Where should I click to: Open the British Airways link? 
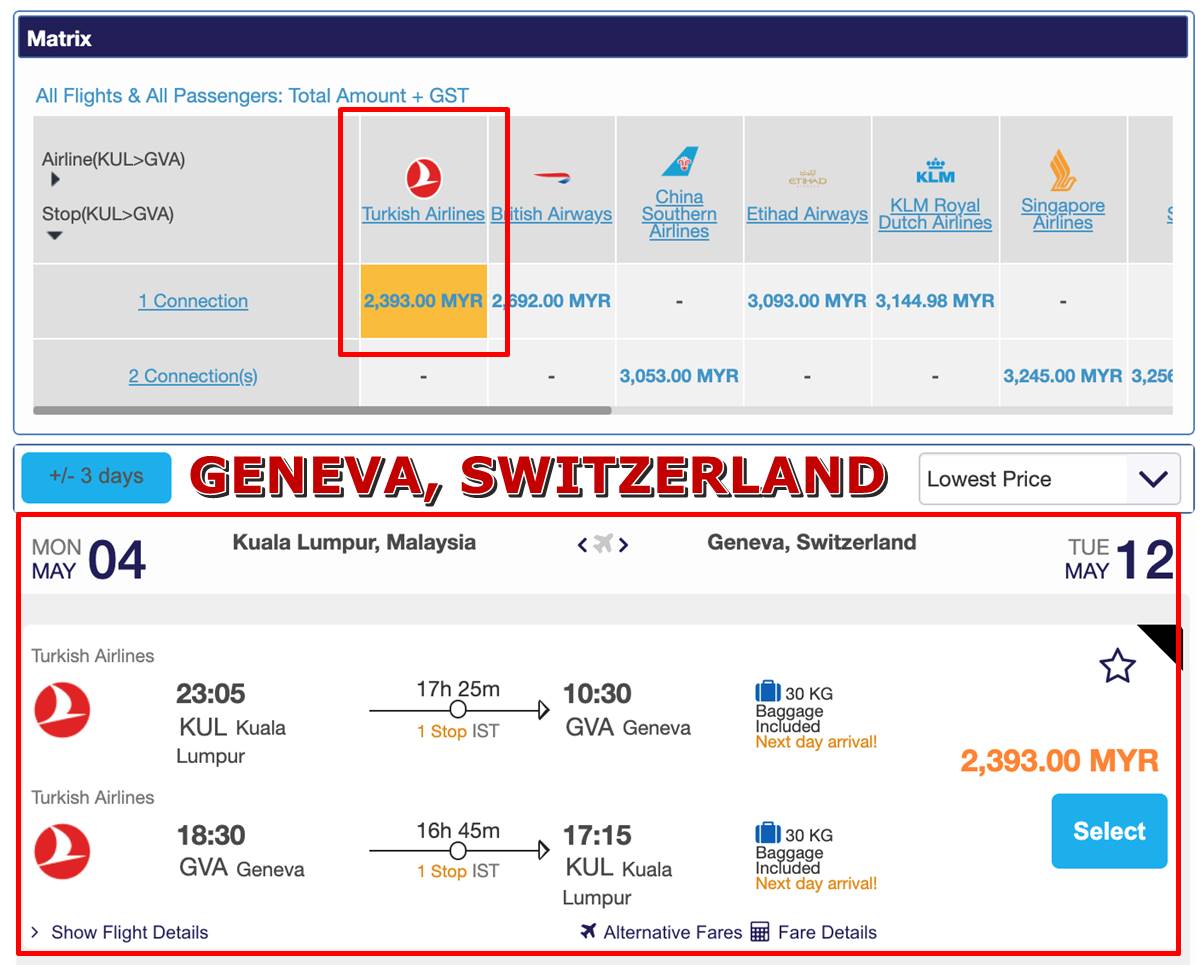click(551, 214)
